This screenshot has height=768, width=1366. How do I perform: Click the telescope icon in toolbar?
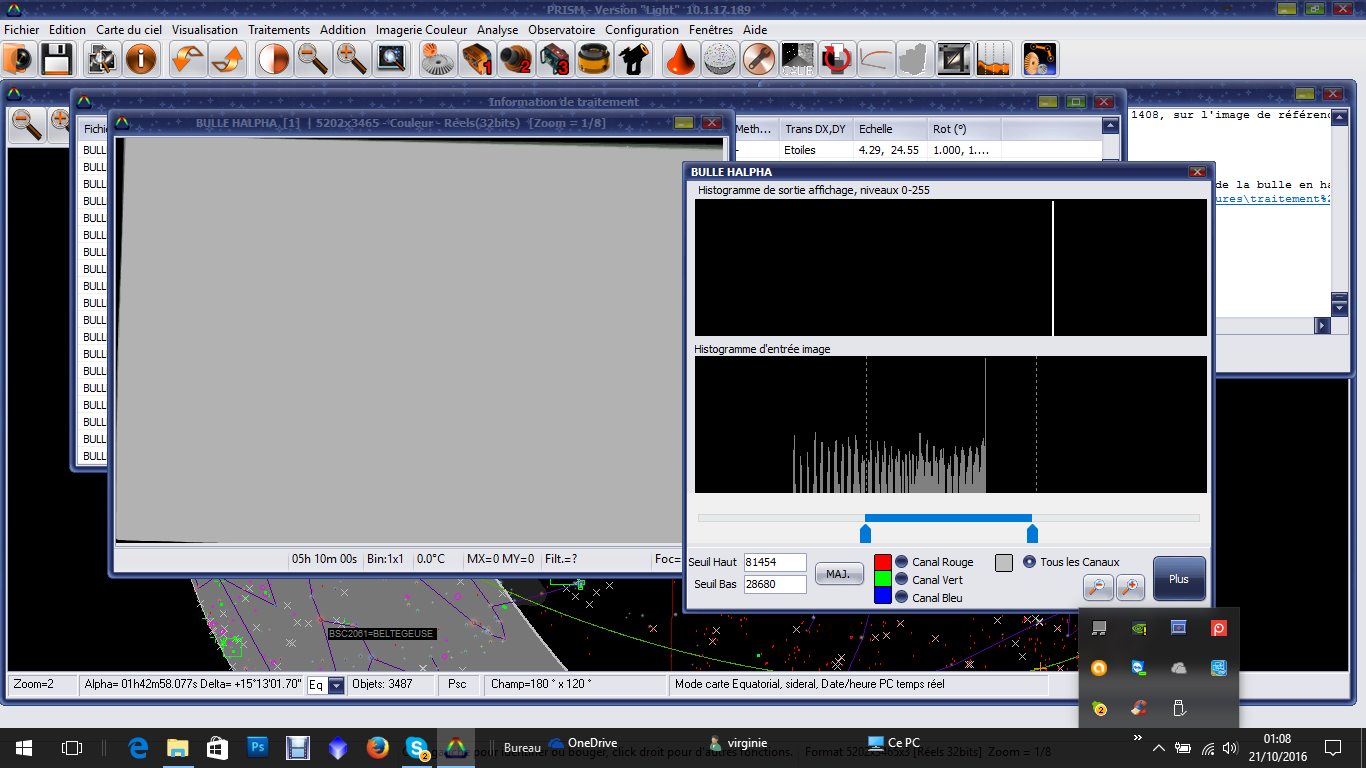[x=634, y=60]
